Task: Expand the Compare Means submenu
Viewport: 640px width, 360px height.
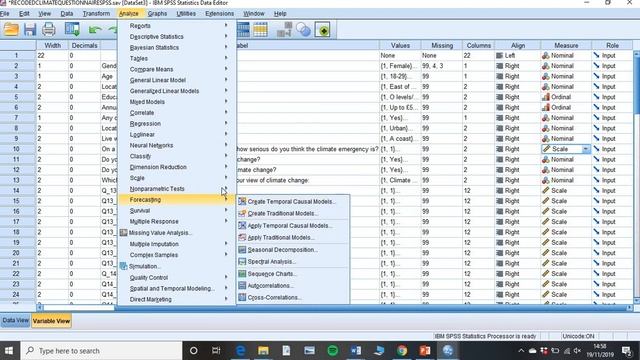Action: coord(177,69)
